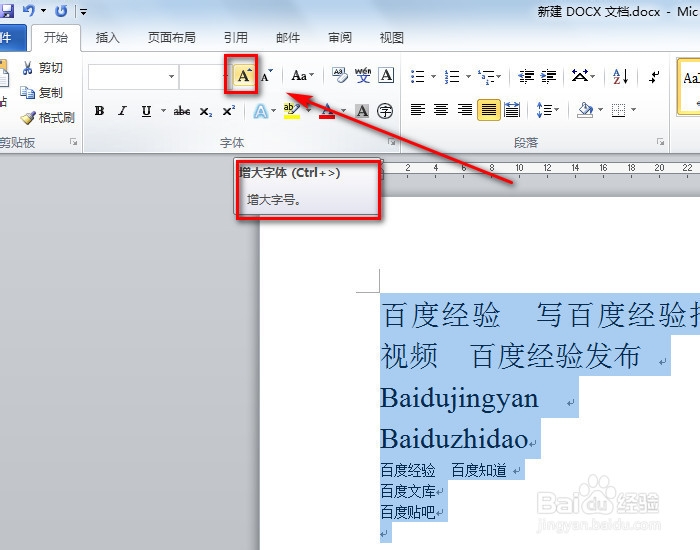
Task: Click Cut (剪切)
Action: (x=42, y=68)
